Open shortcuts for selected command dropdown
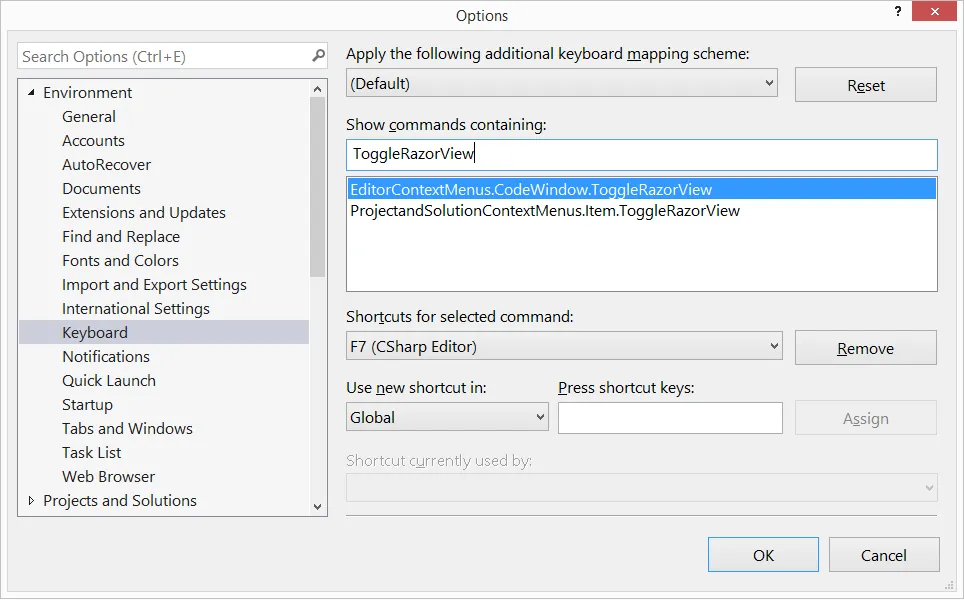 (x=773, y=347)
